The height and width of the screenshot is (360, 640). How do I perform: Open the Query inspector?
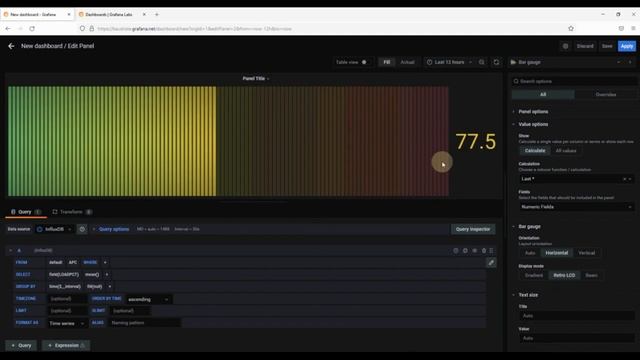coord(473,229)
